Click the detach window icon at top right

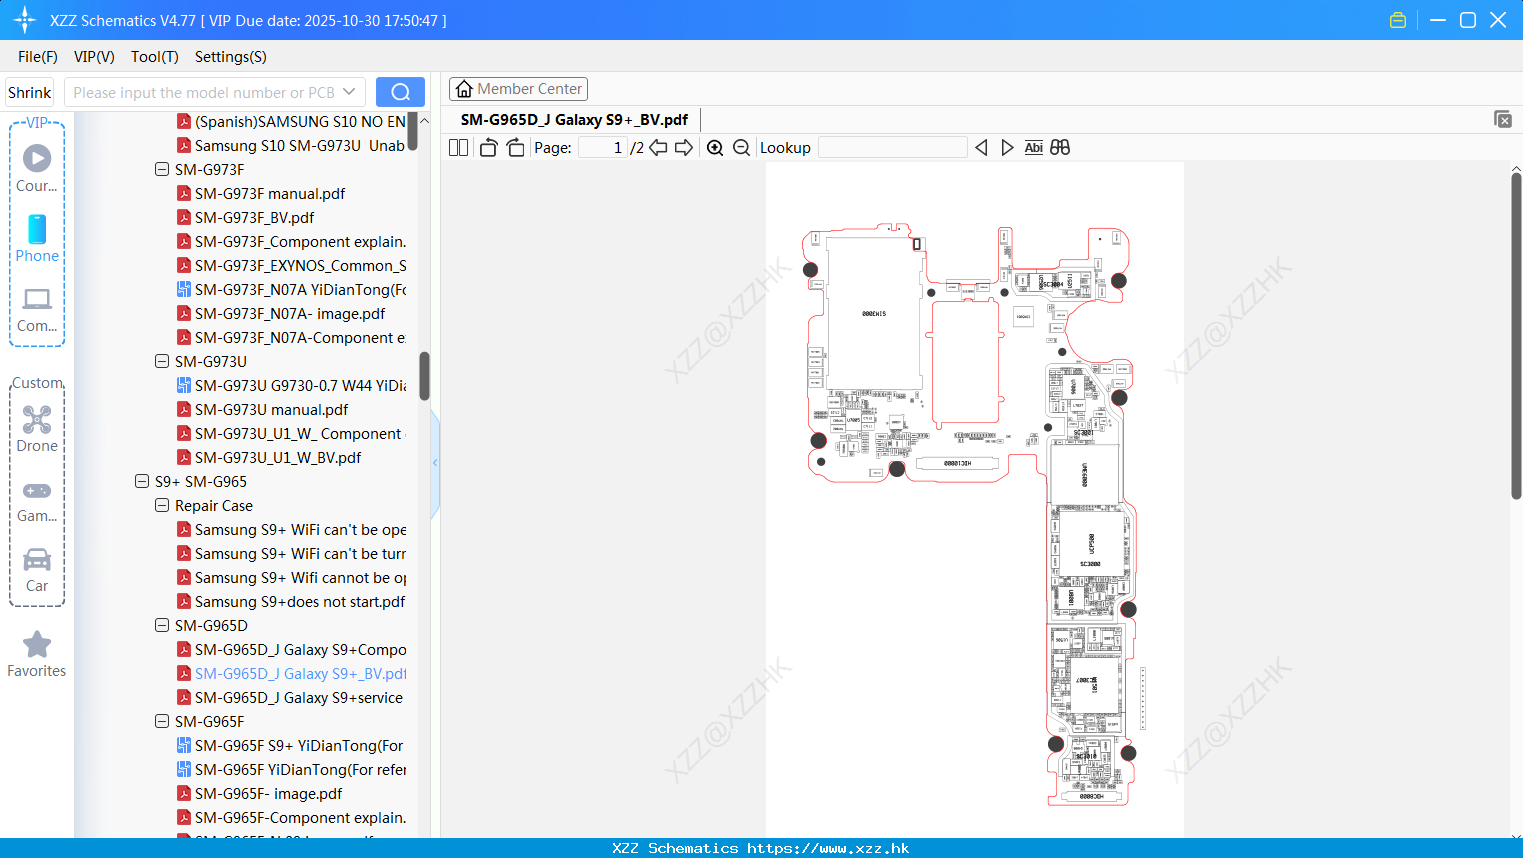pyautogui.click(x=1502, y=119)
